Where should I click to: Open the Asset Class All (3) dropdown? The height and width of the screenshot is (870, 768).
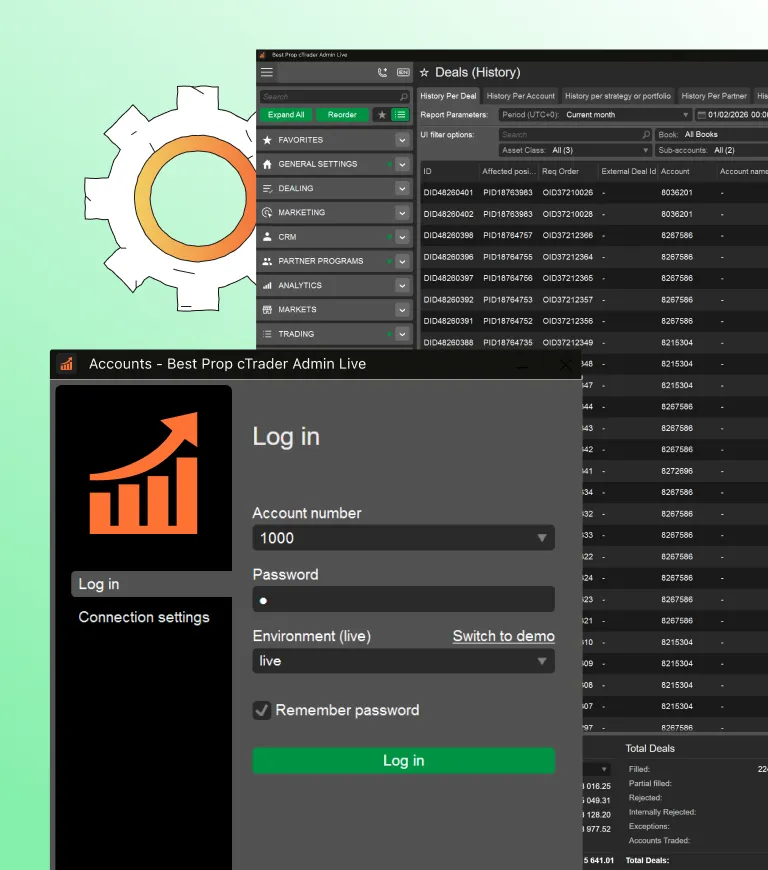click(575, 150)
